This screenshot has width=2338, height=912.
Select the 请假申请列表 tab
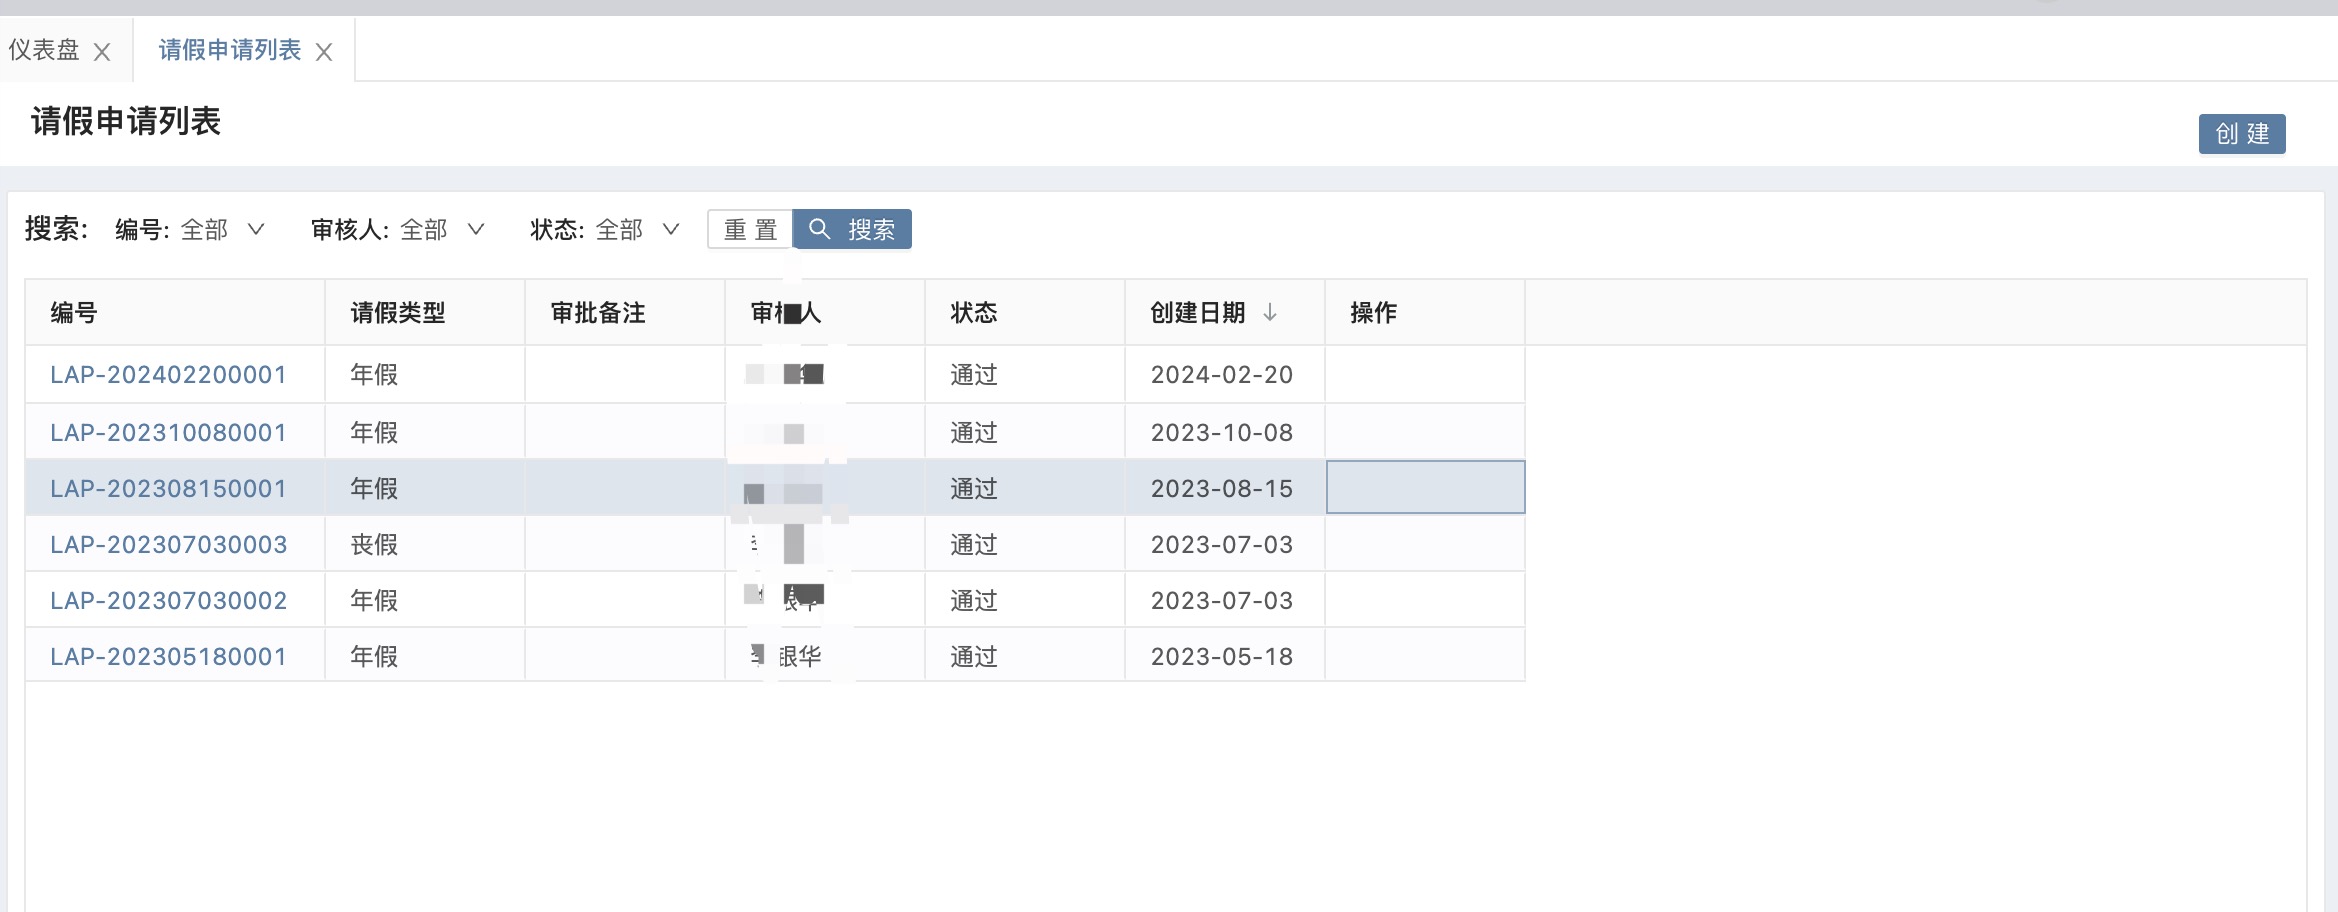coord(230,50)
